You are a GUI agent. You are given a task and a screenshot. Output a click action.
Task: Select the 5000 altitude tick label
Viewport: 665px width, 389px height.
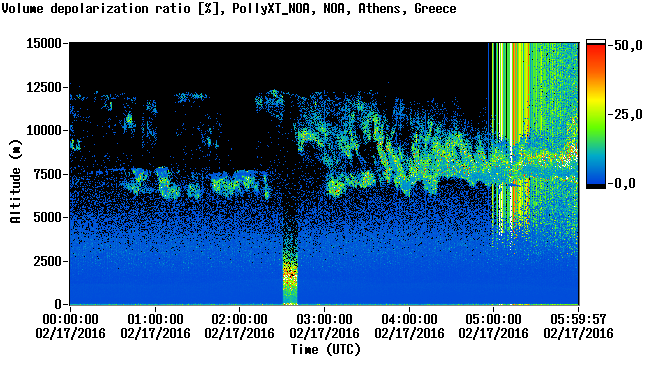[47, 218]
